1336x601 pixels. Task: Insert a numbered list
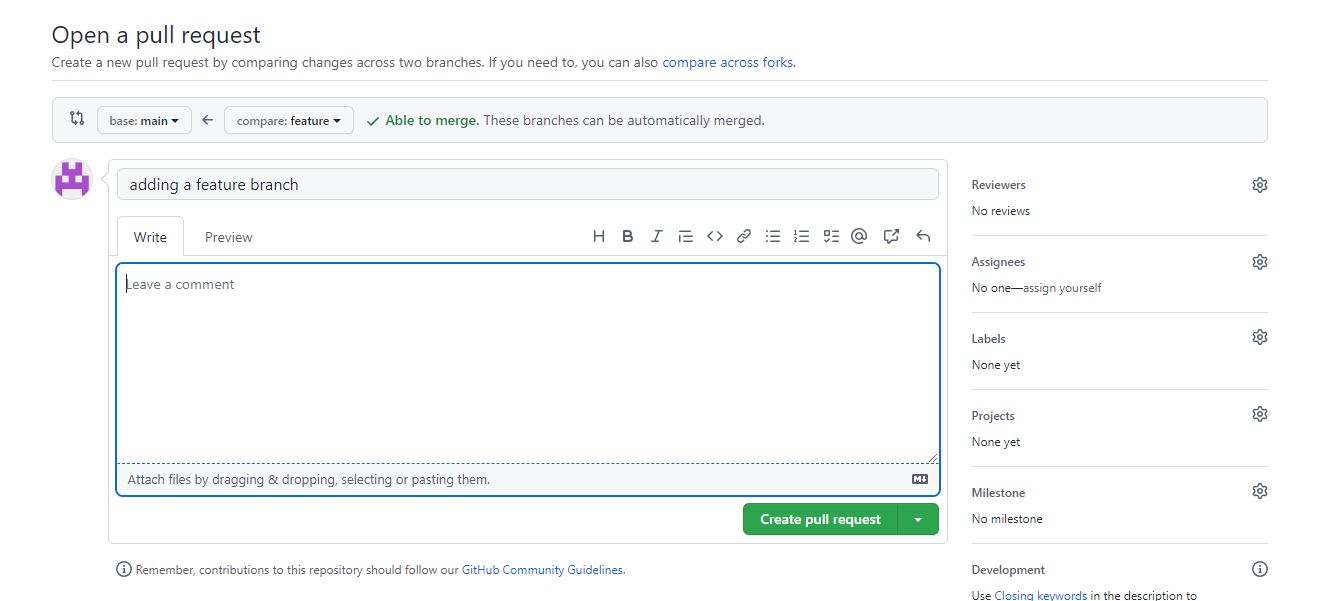click(x=802, y=237)
